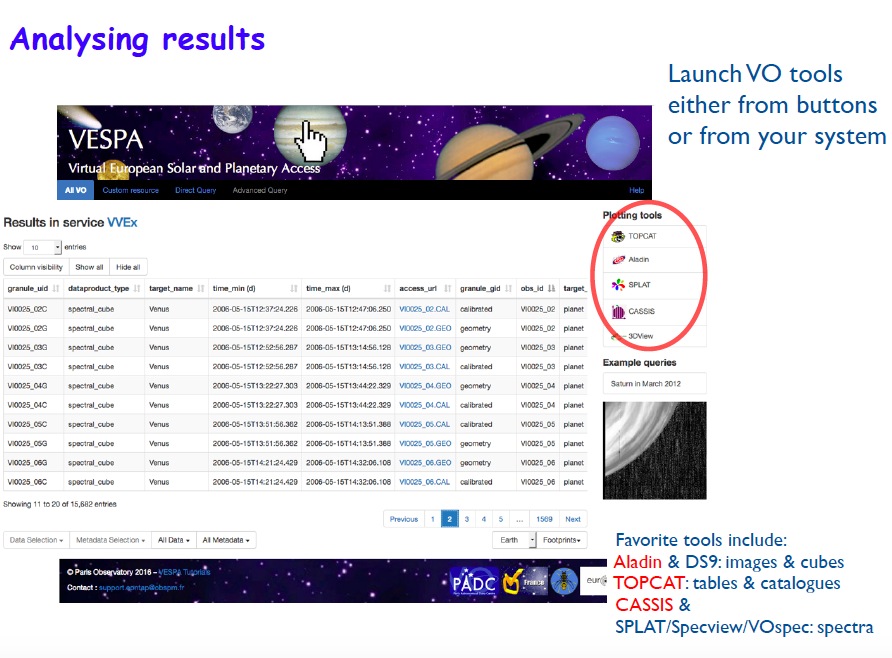Click the support contact email link
Screen dimensions: 892x658
point(142,587)
